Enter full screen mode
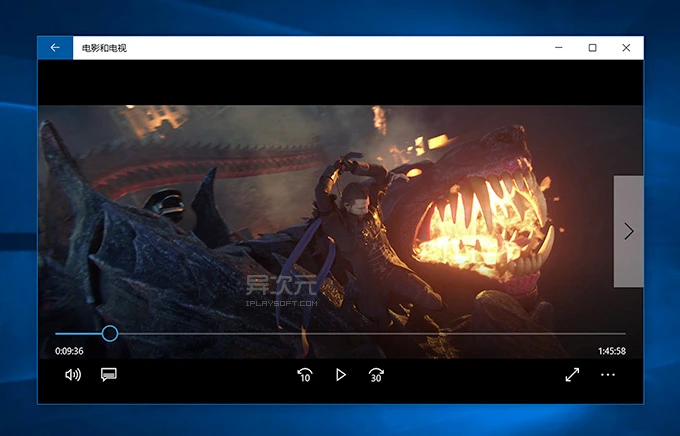This screenshot has height=436, width=680. point(572,375)
